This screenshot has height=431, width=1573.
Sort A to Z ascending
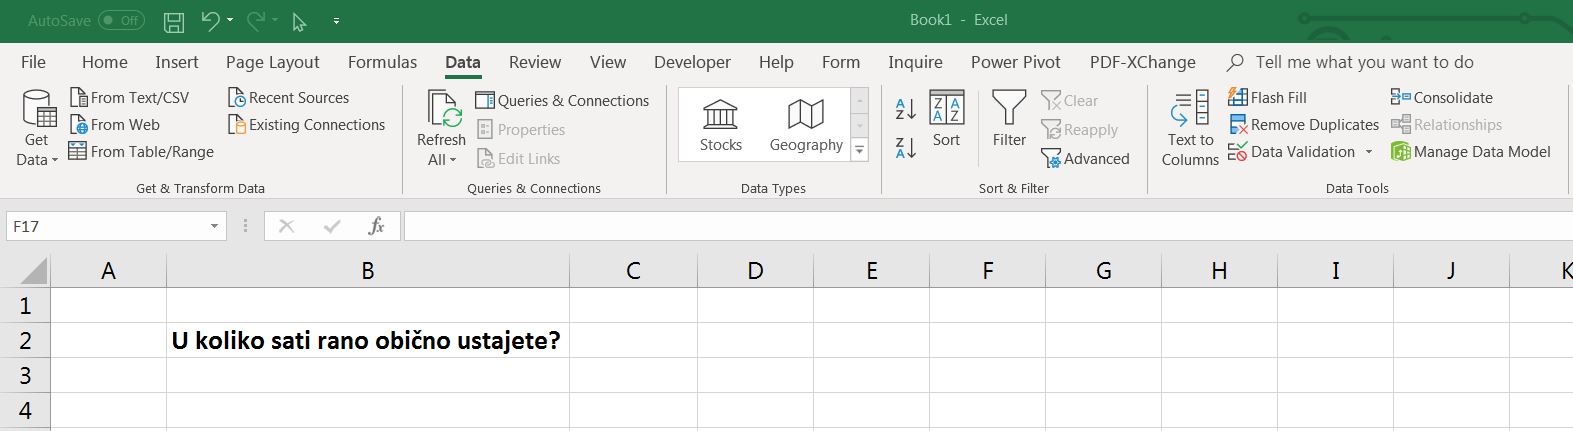coord(905,109)
